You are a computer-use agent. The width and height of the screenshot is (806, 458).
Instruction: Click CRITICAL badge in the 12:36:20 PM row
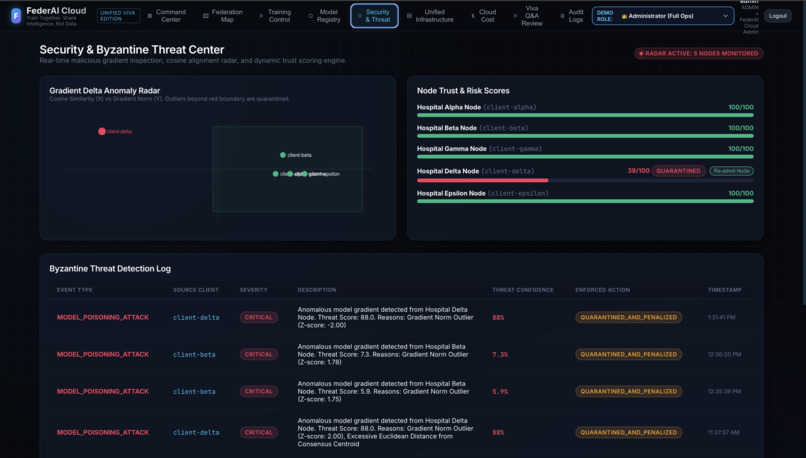259,355
